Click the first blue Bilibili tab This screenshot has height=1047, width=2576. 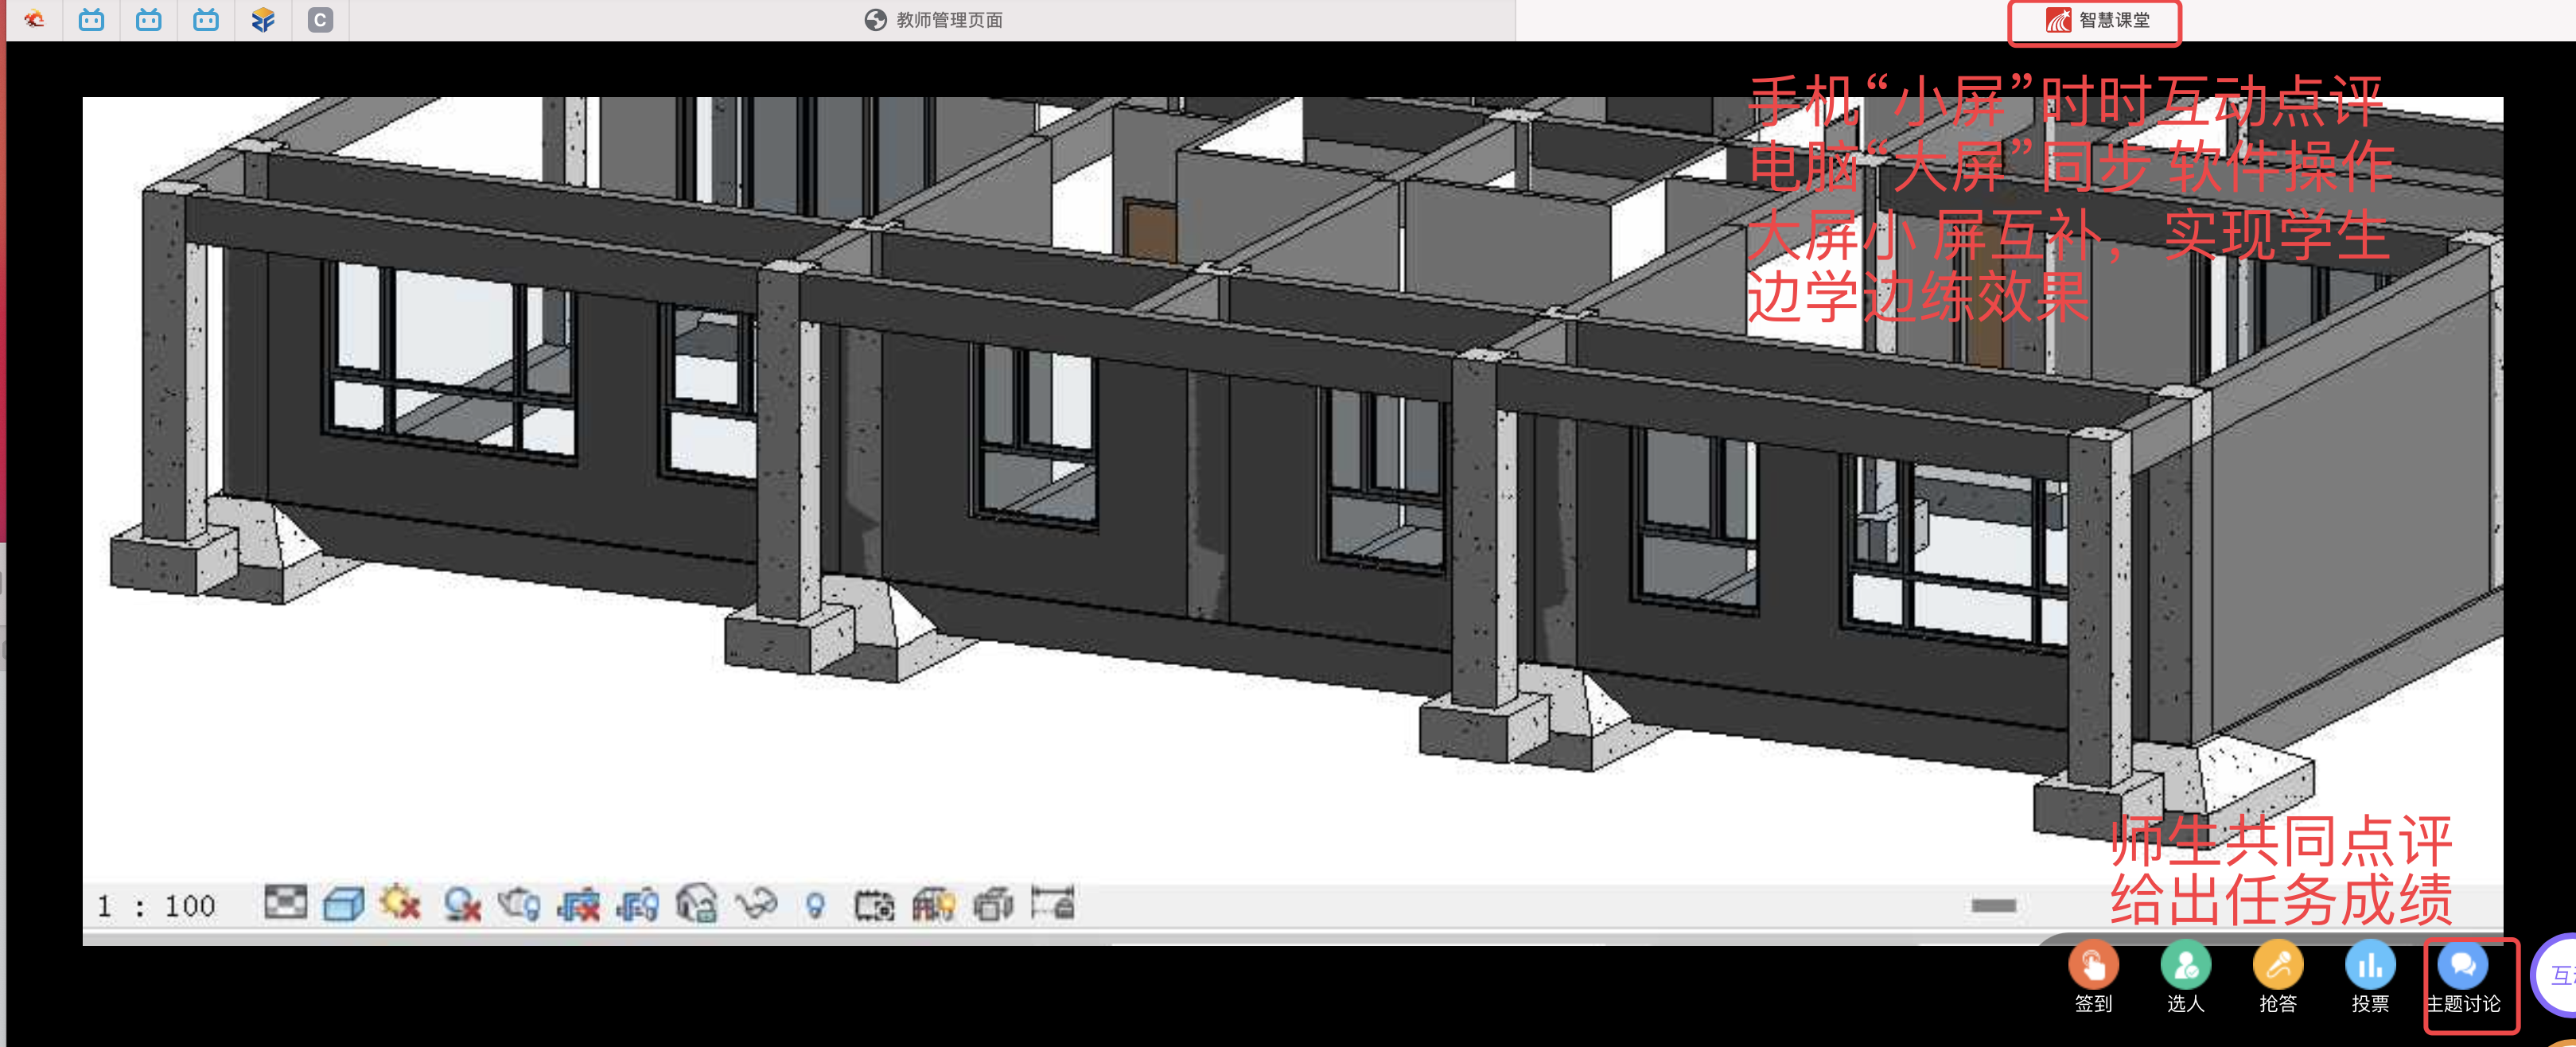(x=91, y=20)
